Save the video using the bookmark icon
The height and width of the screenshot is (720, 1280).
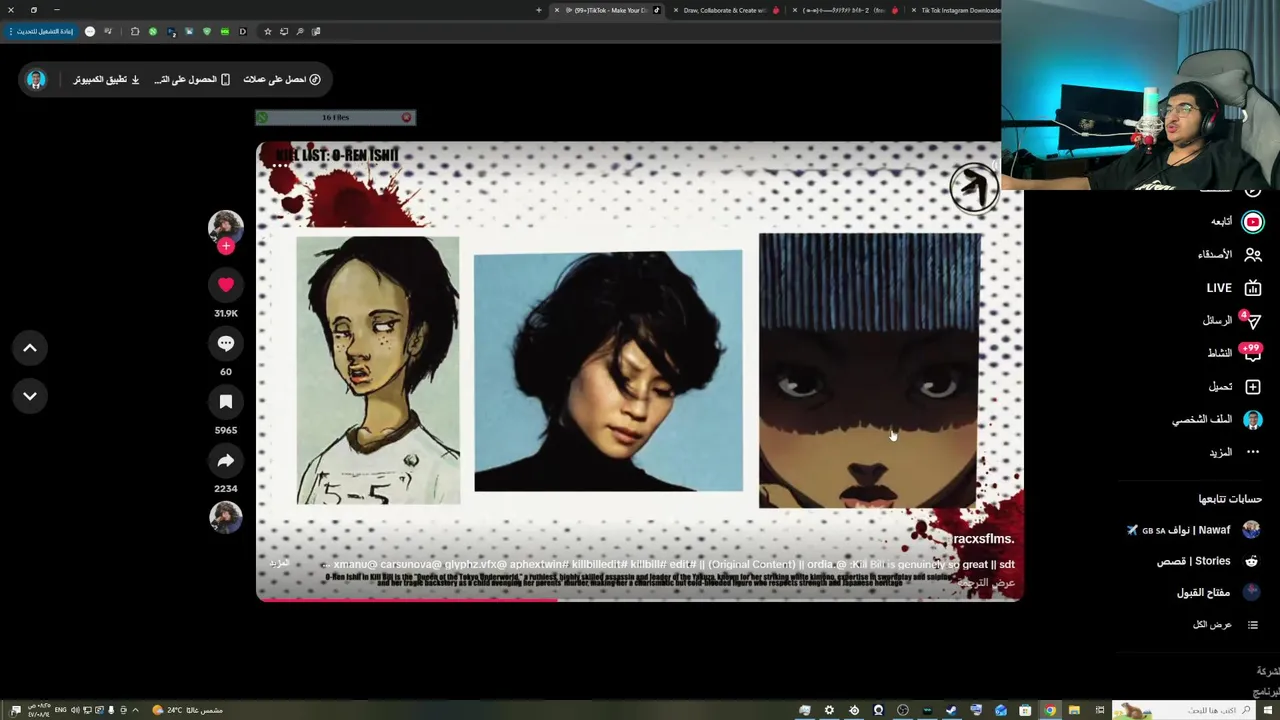pyautogui.click(x=226, y=402)
